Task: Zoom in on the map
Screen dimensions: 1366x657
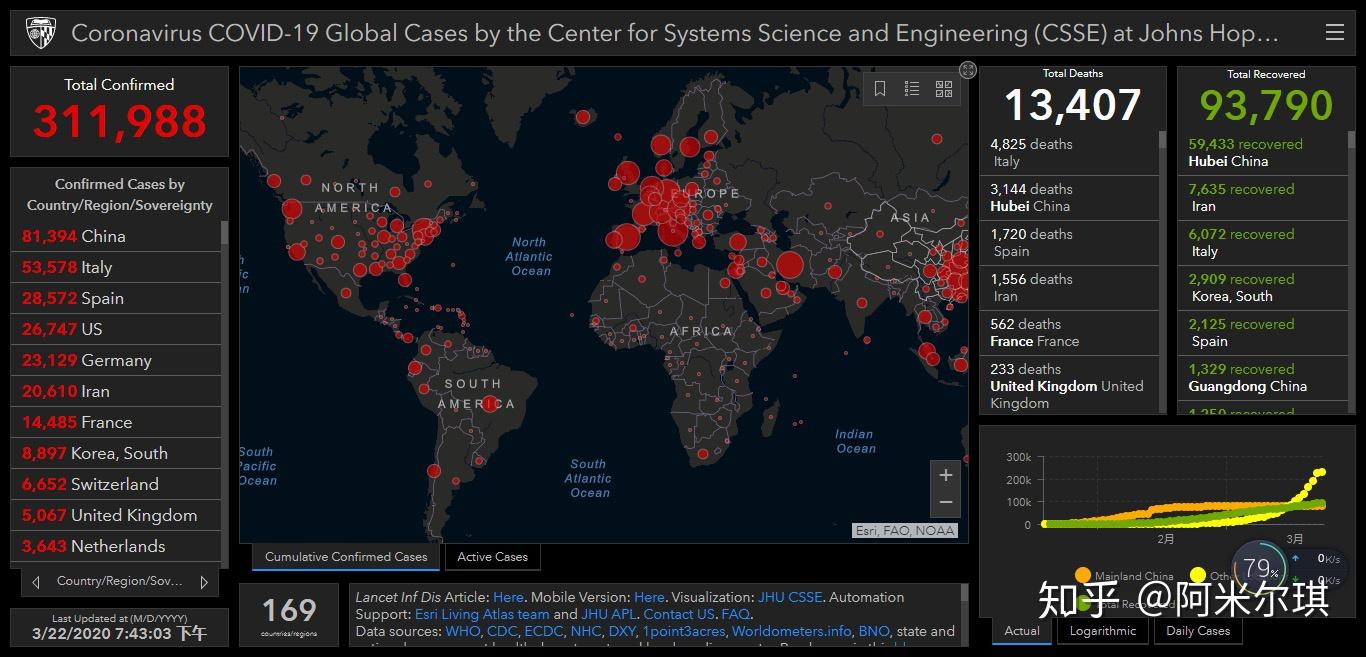Action: tap(946, 475)
